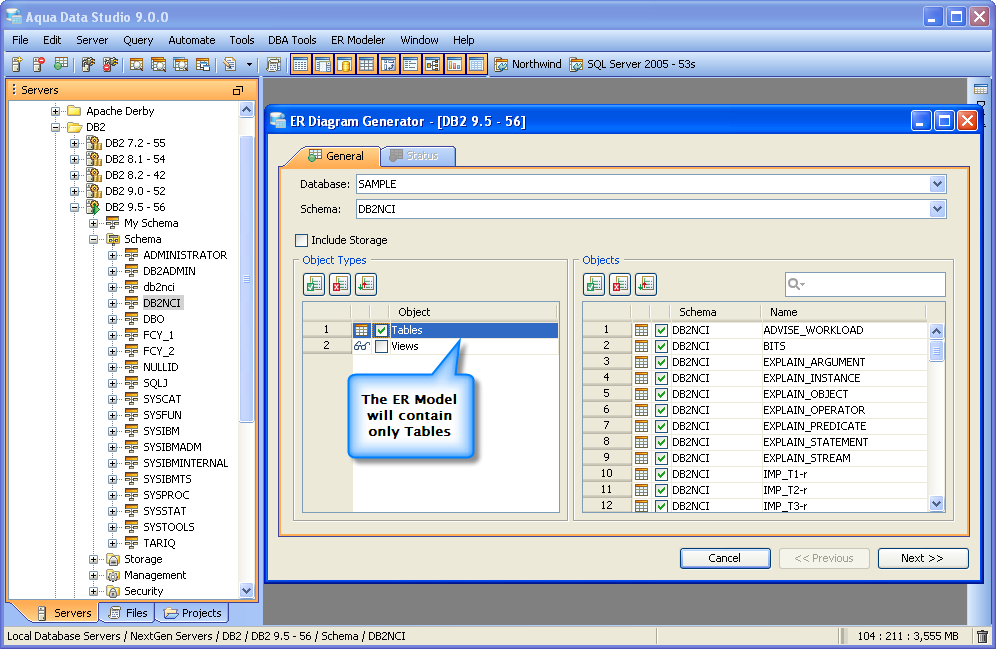Click Check All in Object Types
The image size is (996, 649).
tap(314, 284)
